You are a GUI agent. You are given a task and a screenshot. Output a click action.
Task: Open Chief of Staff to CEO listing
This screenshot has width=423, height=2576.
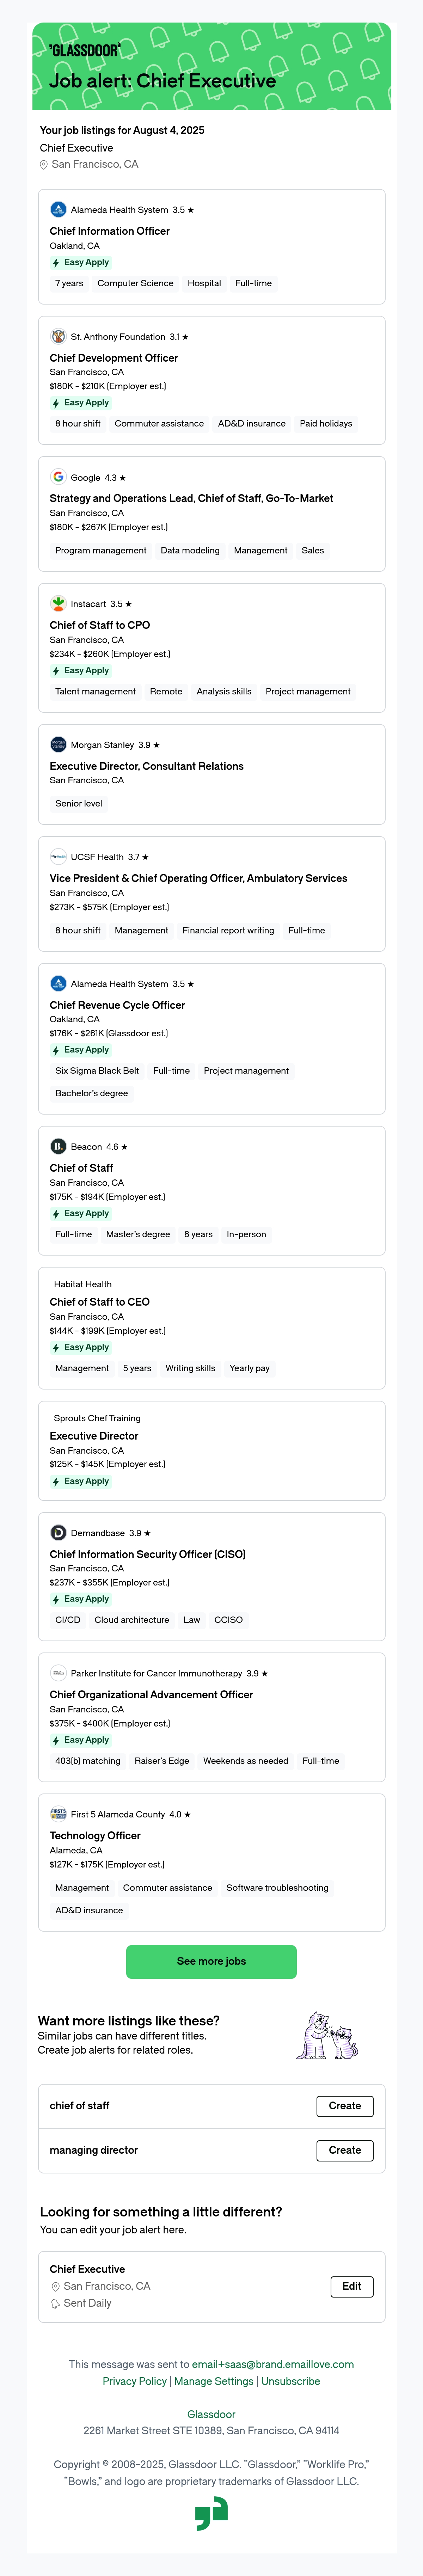[100, 1301]
